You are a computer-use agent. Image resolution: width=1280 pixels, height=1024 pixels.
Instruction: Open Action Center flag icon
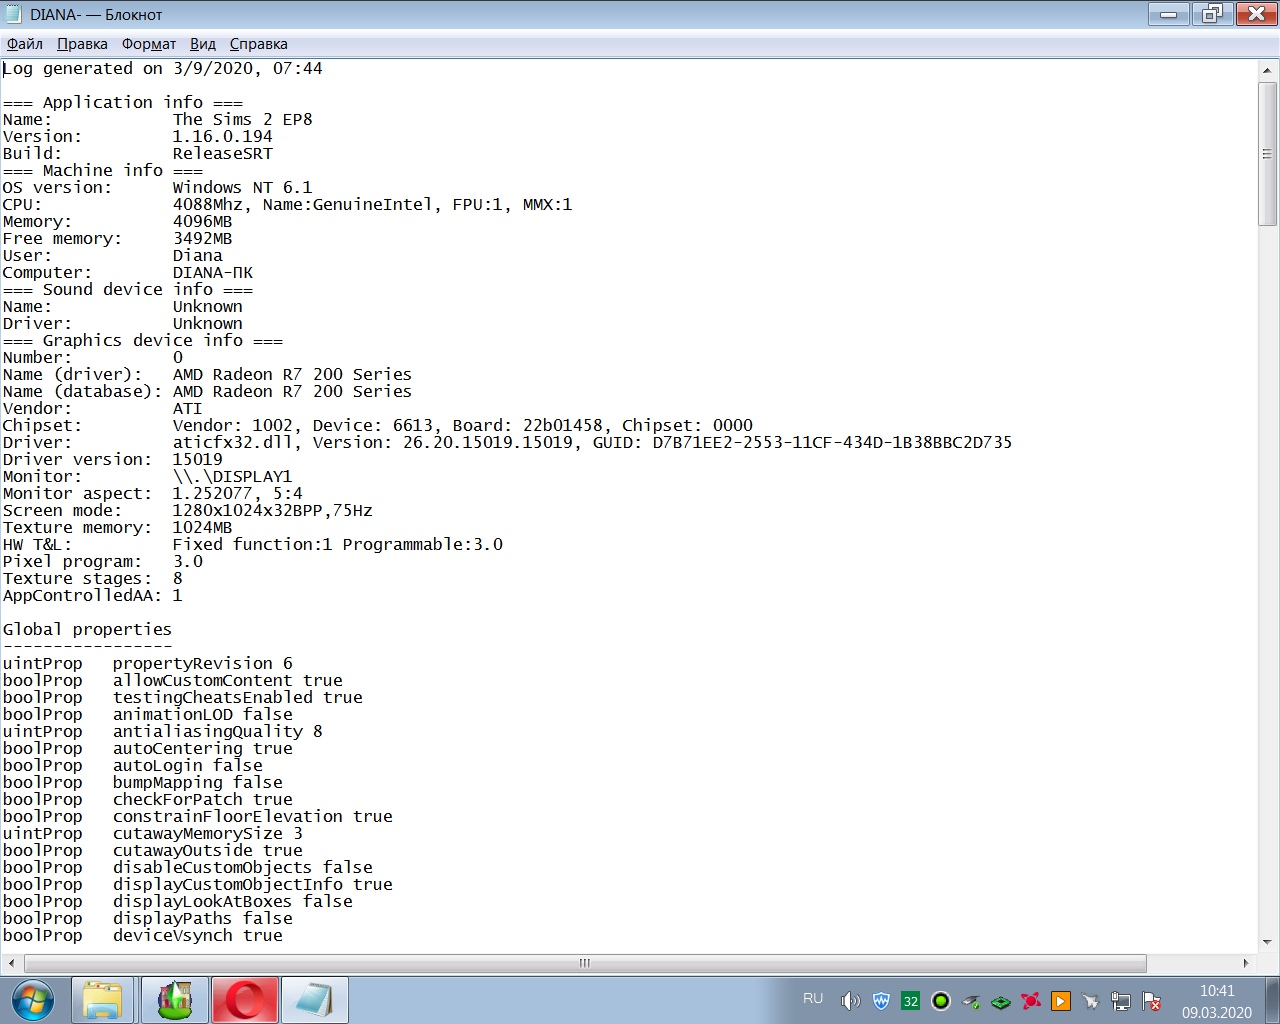tap(1151, 1001)
